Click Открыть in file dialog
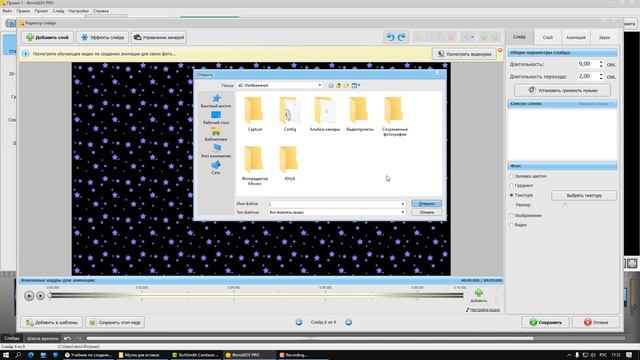Viewport: 640px width, 360px height. point(426,204)
